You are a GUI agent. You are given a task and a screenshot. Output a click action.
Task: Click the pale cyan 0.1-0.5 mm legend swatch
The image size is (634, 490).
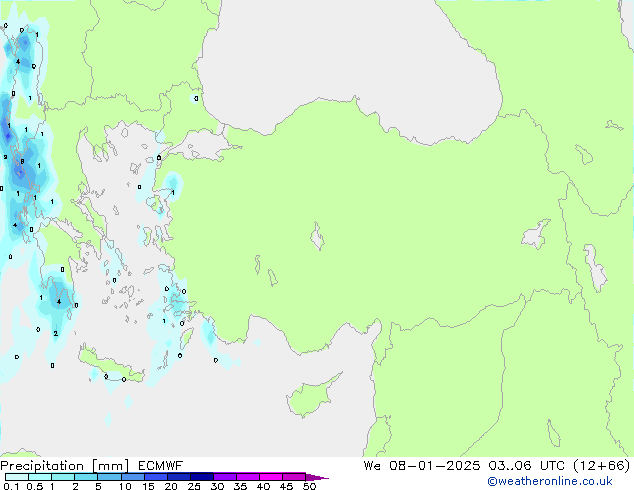tap(17, 477)
